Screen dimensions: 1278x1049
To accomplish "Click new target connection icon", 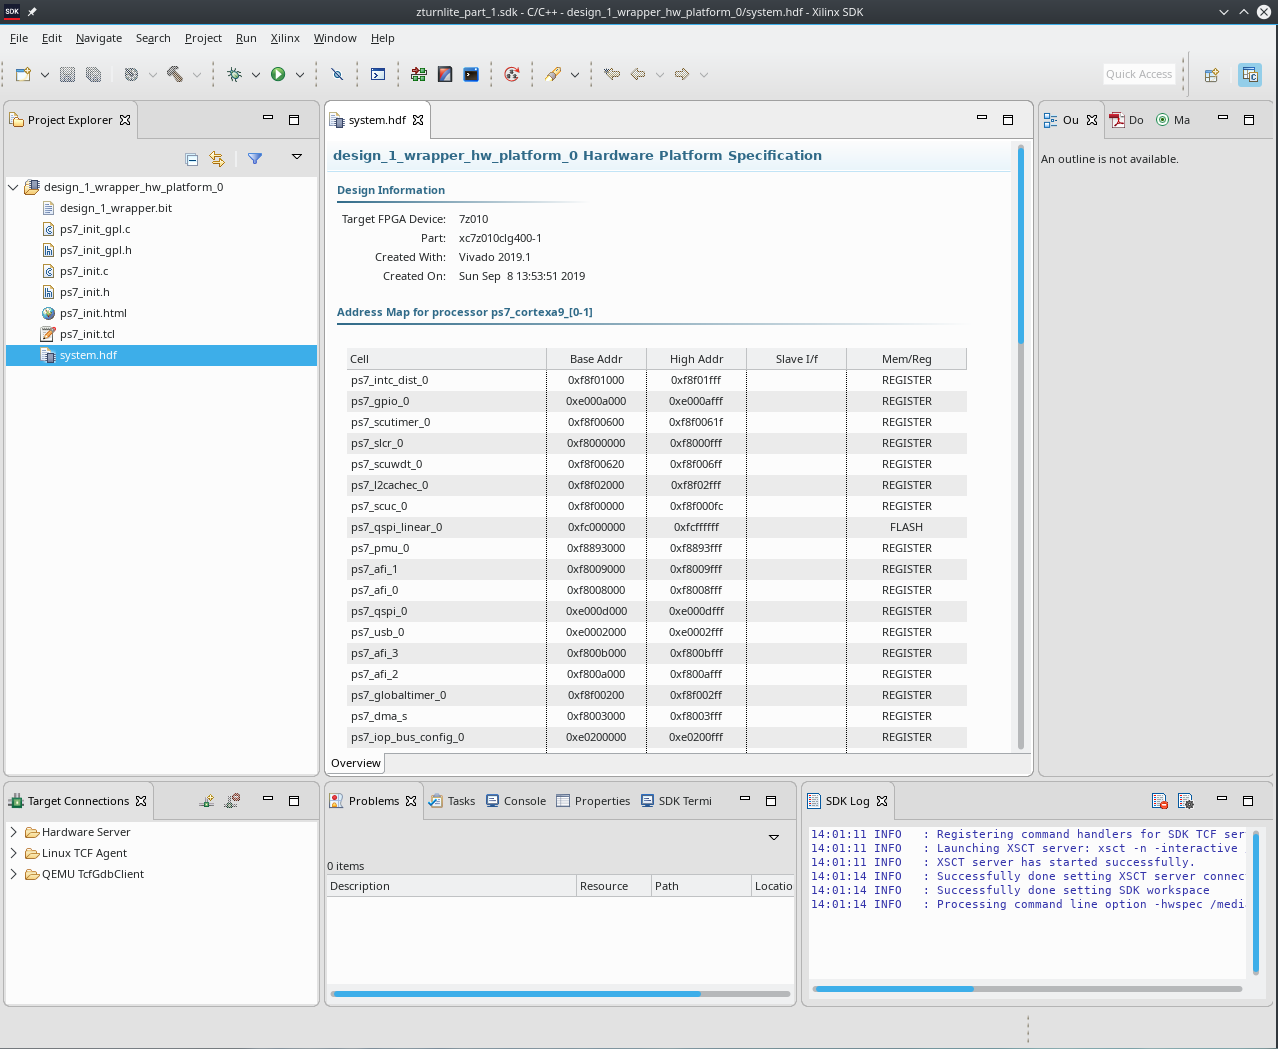I will click(x=206, y=801).
